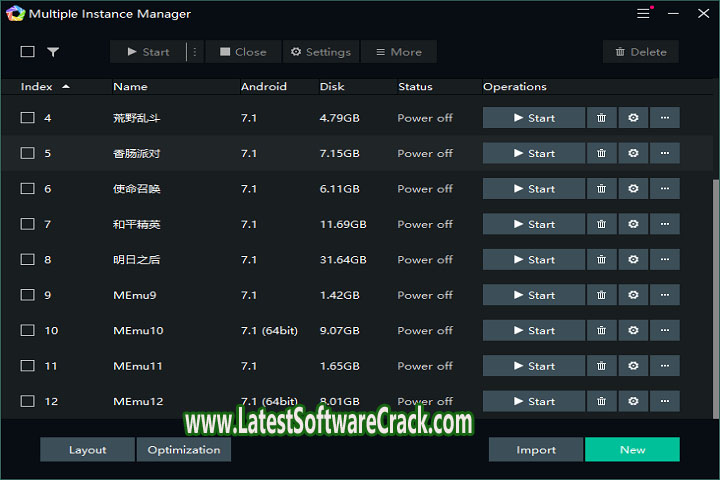Open gear settings for instance index 6
Screen dimensions: 720x480
tap(633, 189)
